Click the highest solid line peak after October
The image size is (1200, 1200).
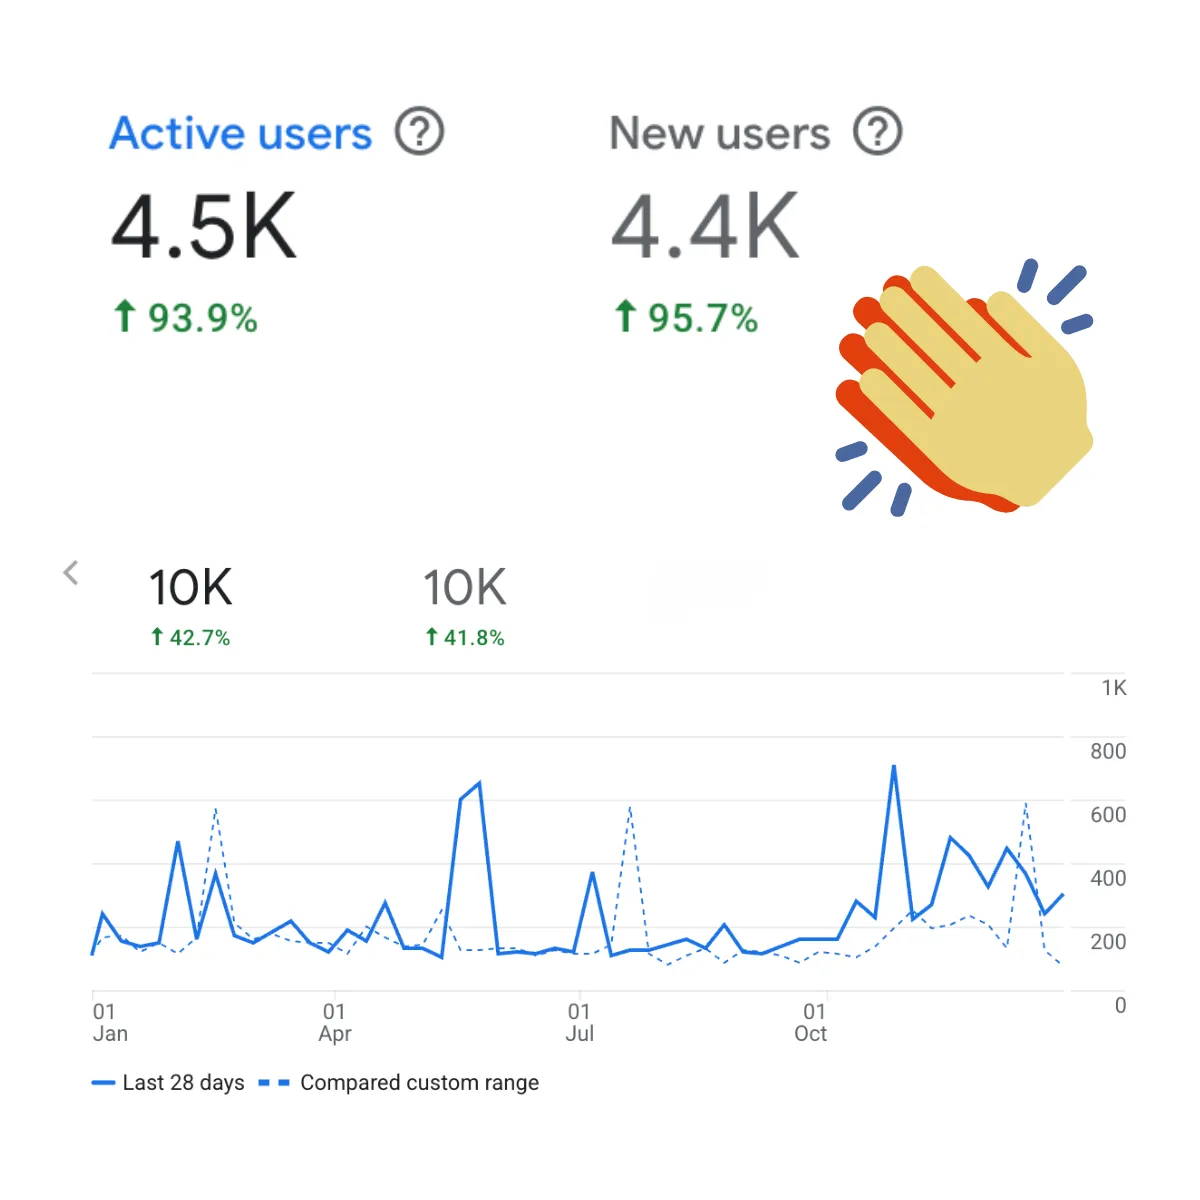pyautogui.click(x=893, y=767)
